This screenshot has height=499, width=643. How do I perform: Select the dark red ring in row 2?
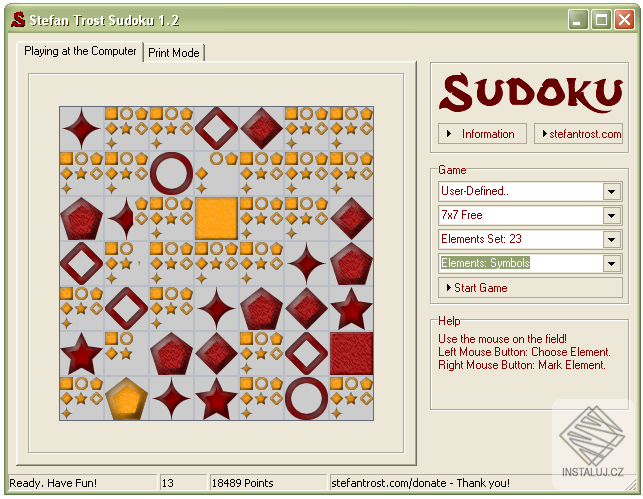tap(171, 173)
